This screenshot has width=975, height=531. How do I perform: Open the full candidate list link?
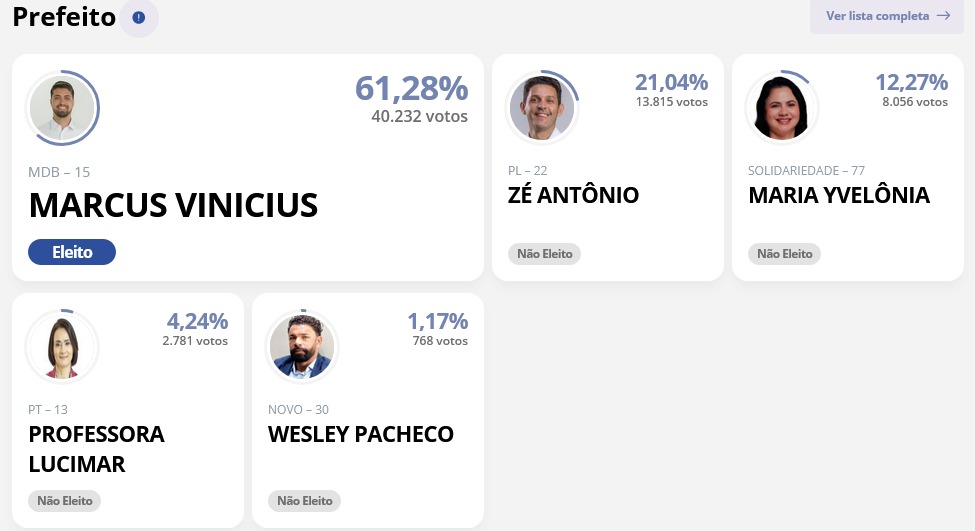[x=887, y=16]
